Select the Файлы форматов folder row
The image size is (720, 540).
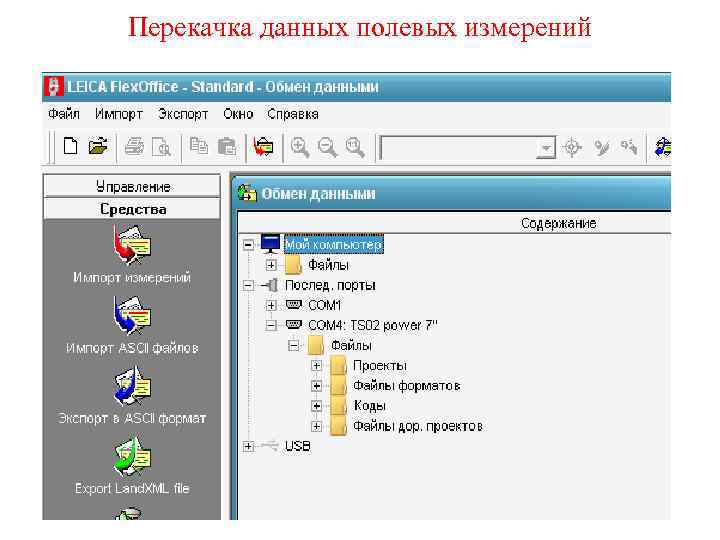(x=406, y=385)
